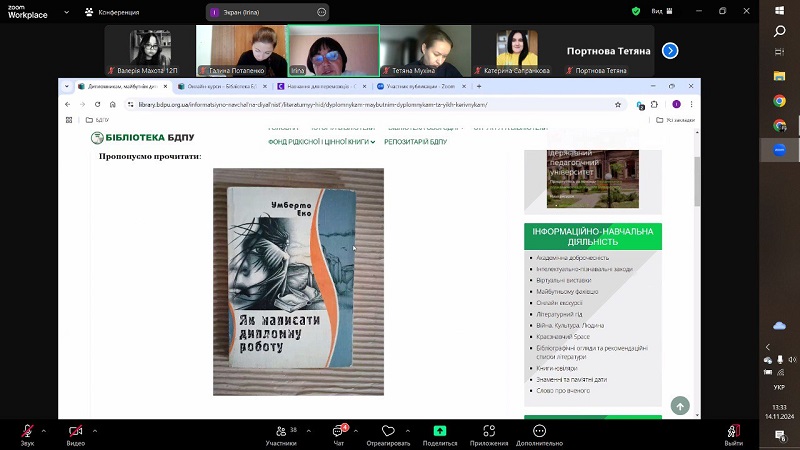
Task: Click the green encryption shield icon
Action: [636, 11]
